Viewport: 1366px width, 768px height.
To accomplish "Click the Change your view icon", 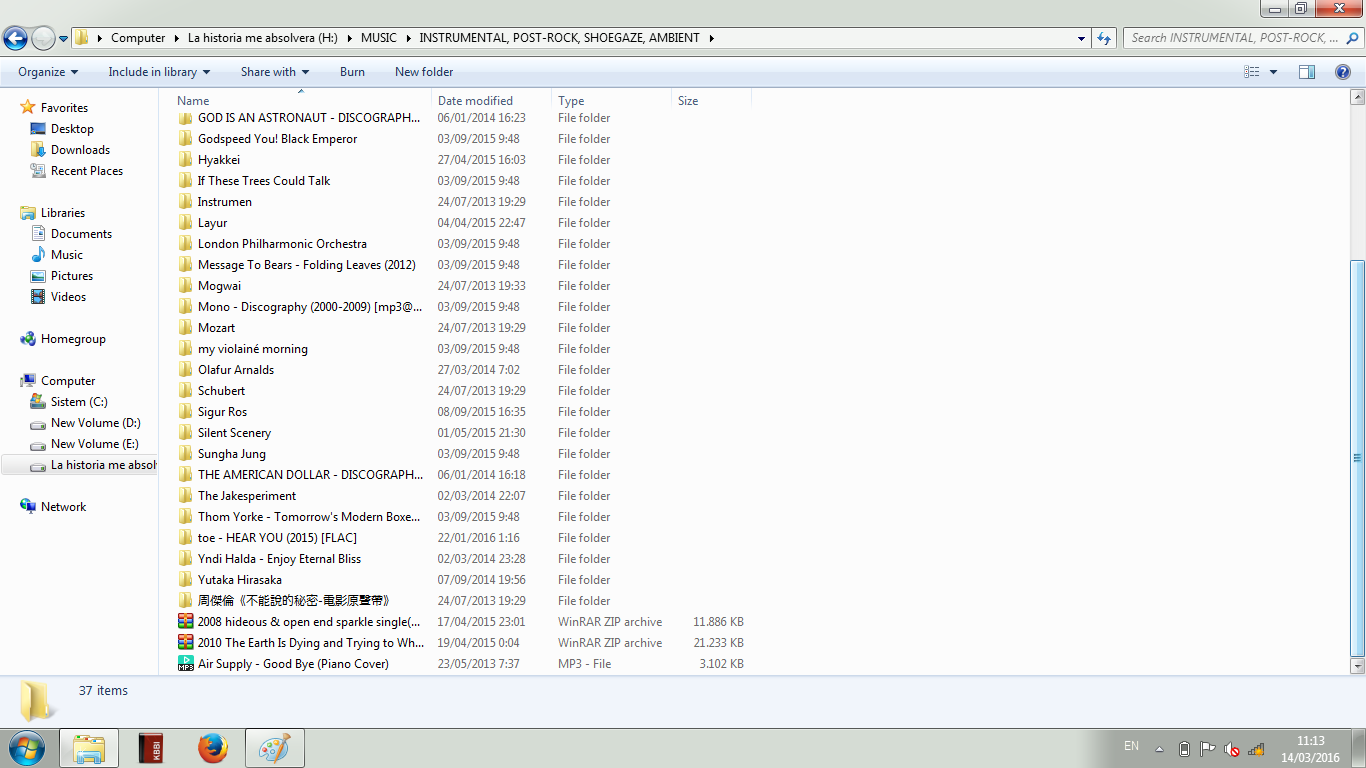I will pyautogui.click(x=1251, y=72).
